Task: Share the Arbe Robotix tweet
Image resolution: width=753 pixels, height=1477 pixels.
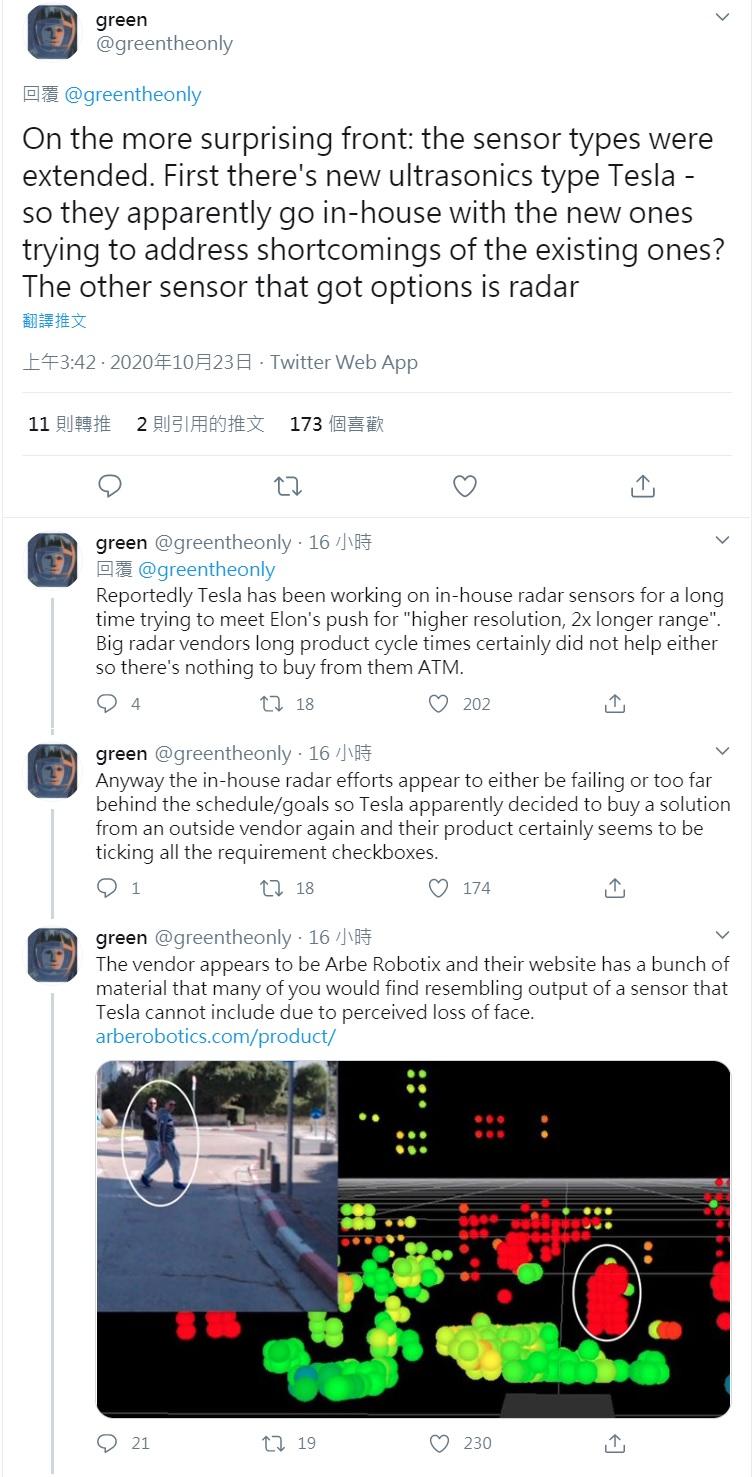Action: [615, 1443]
